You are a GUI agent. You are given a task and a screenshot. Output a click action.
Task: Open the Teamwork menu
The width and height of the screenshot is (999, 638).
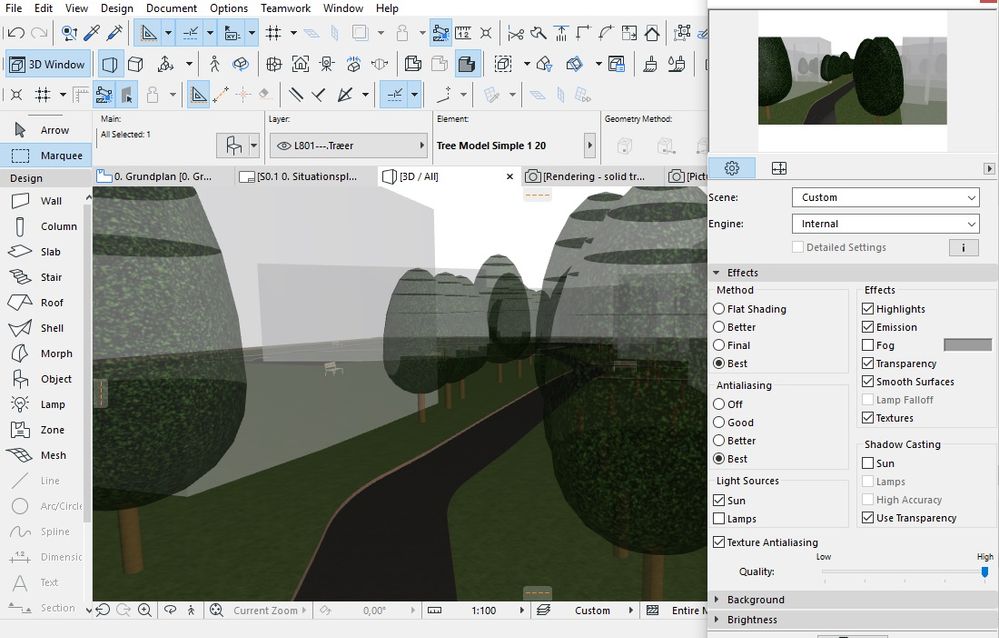286,8
